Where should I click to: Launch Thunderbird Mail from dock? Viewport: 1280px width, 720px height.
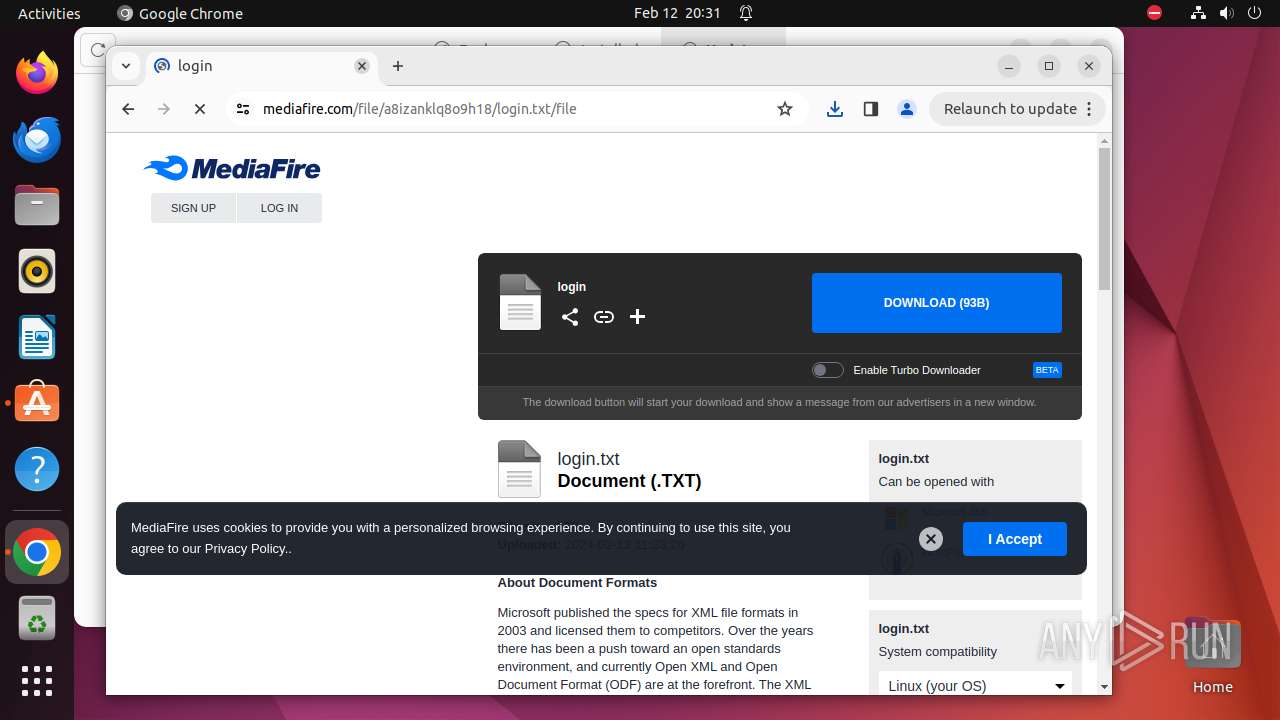click(37, 139)
